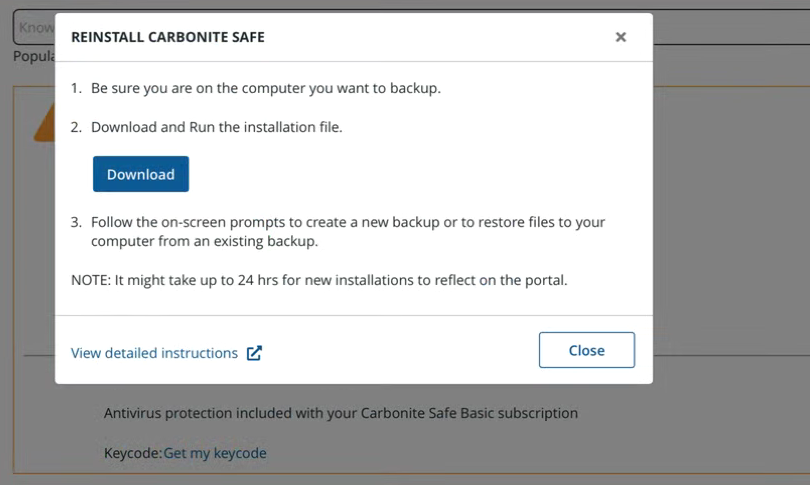Open the View detailed instructions link

(x=154, y=353)
